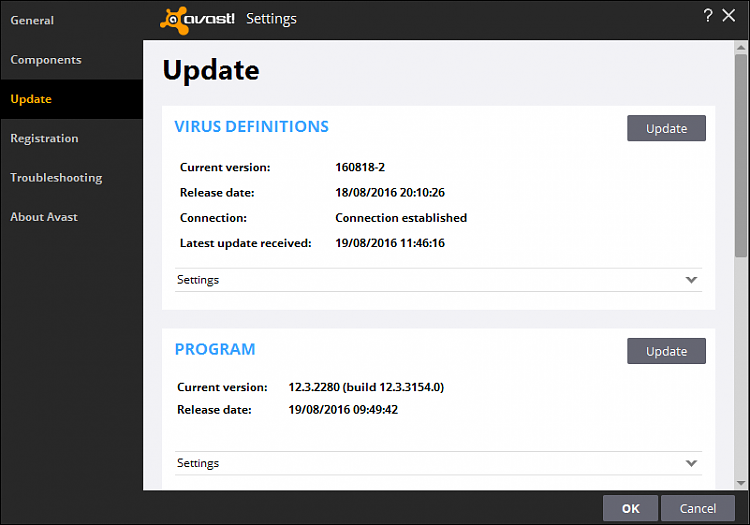The image size is (750, 525).
Task: Click the Avast logo in the title bar
Action: 197,20
